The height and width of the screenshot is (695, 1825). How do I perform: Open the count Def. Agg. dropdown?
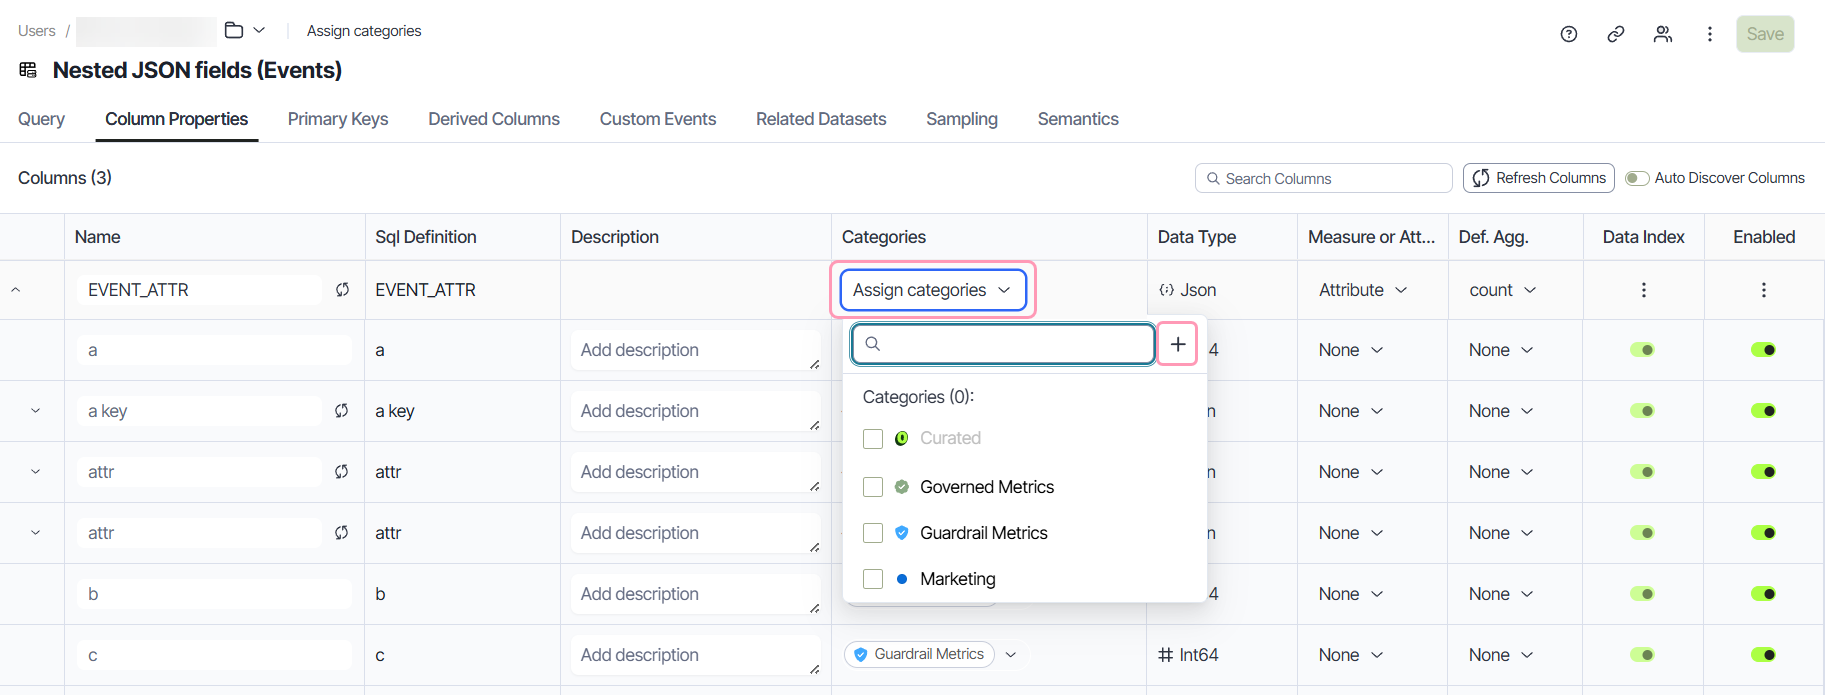[x=1502, y=290]
